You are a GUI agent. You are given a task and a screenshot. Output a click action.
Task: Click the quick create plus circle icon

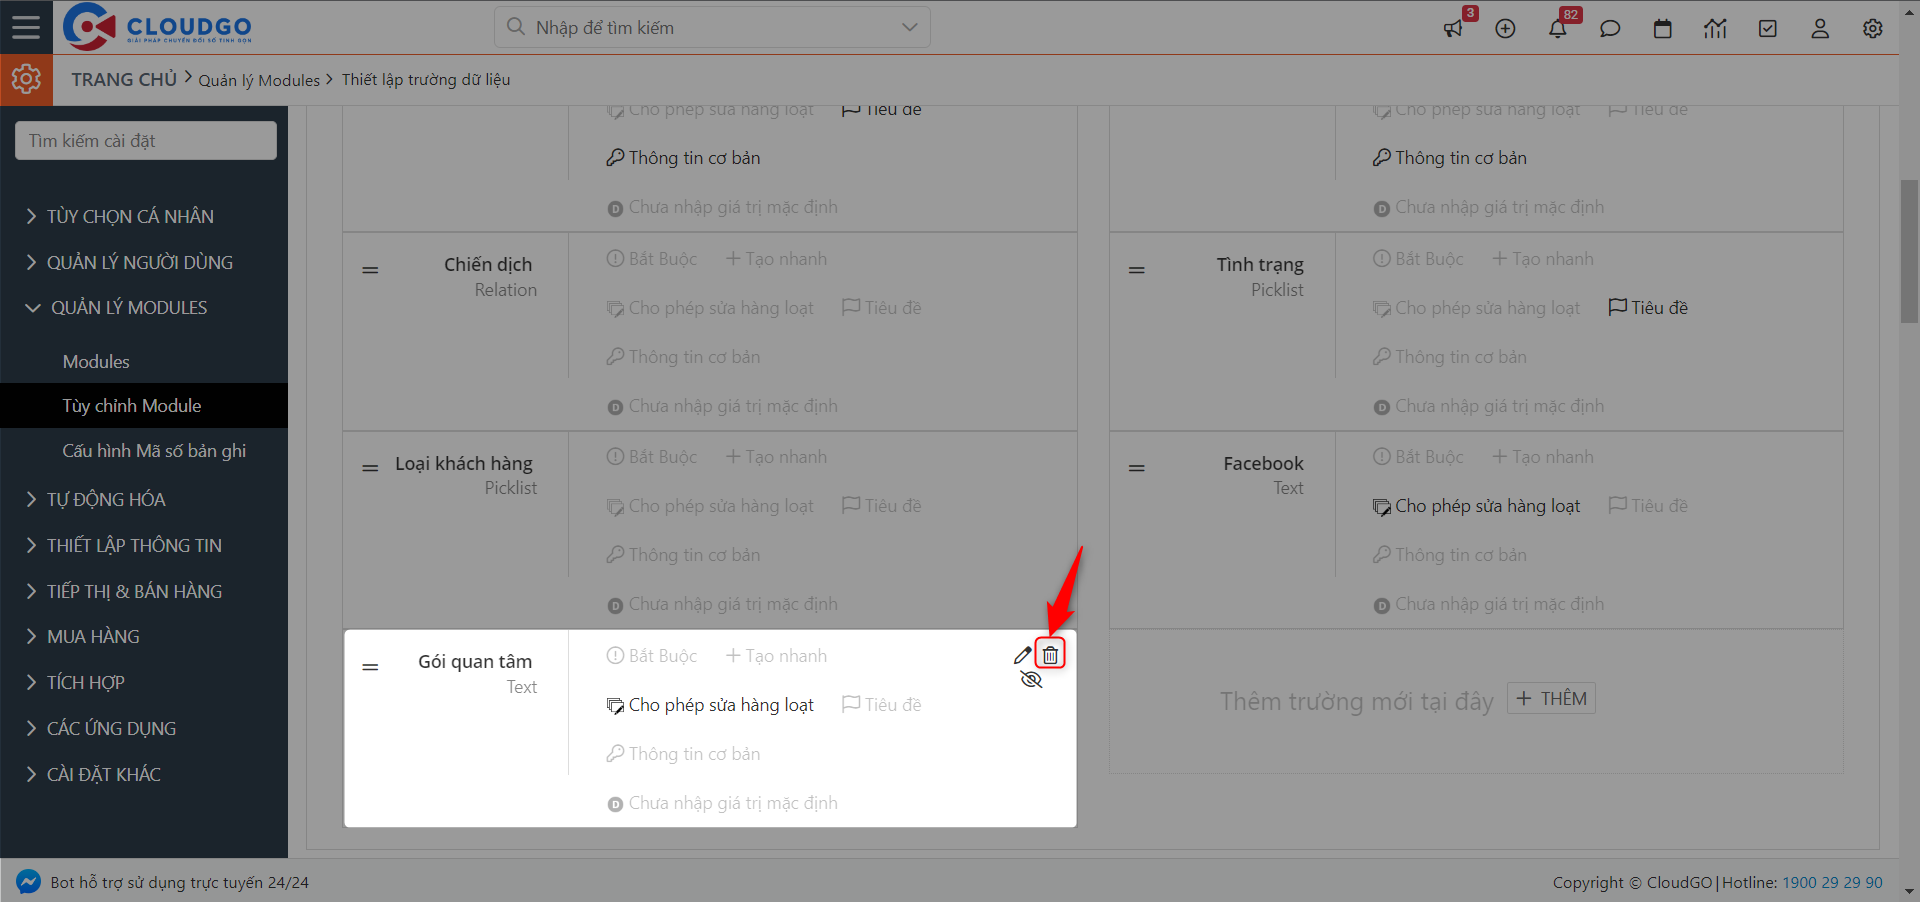(x=1505, y=29)
